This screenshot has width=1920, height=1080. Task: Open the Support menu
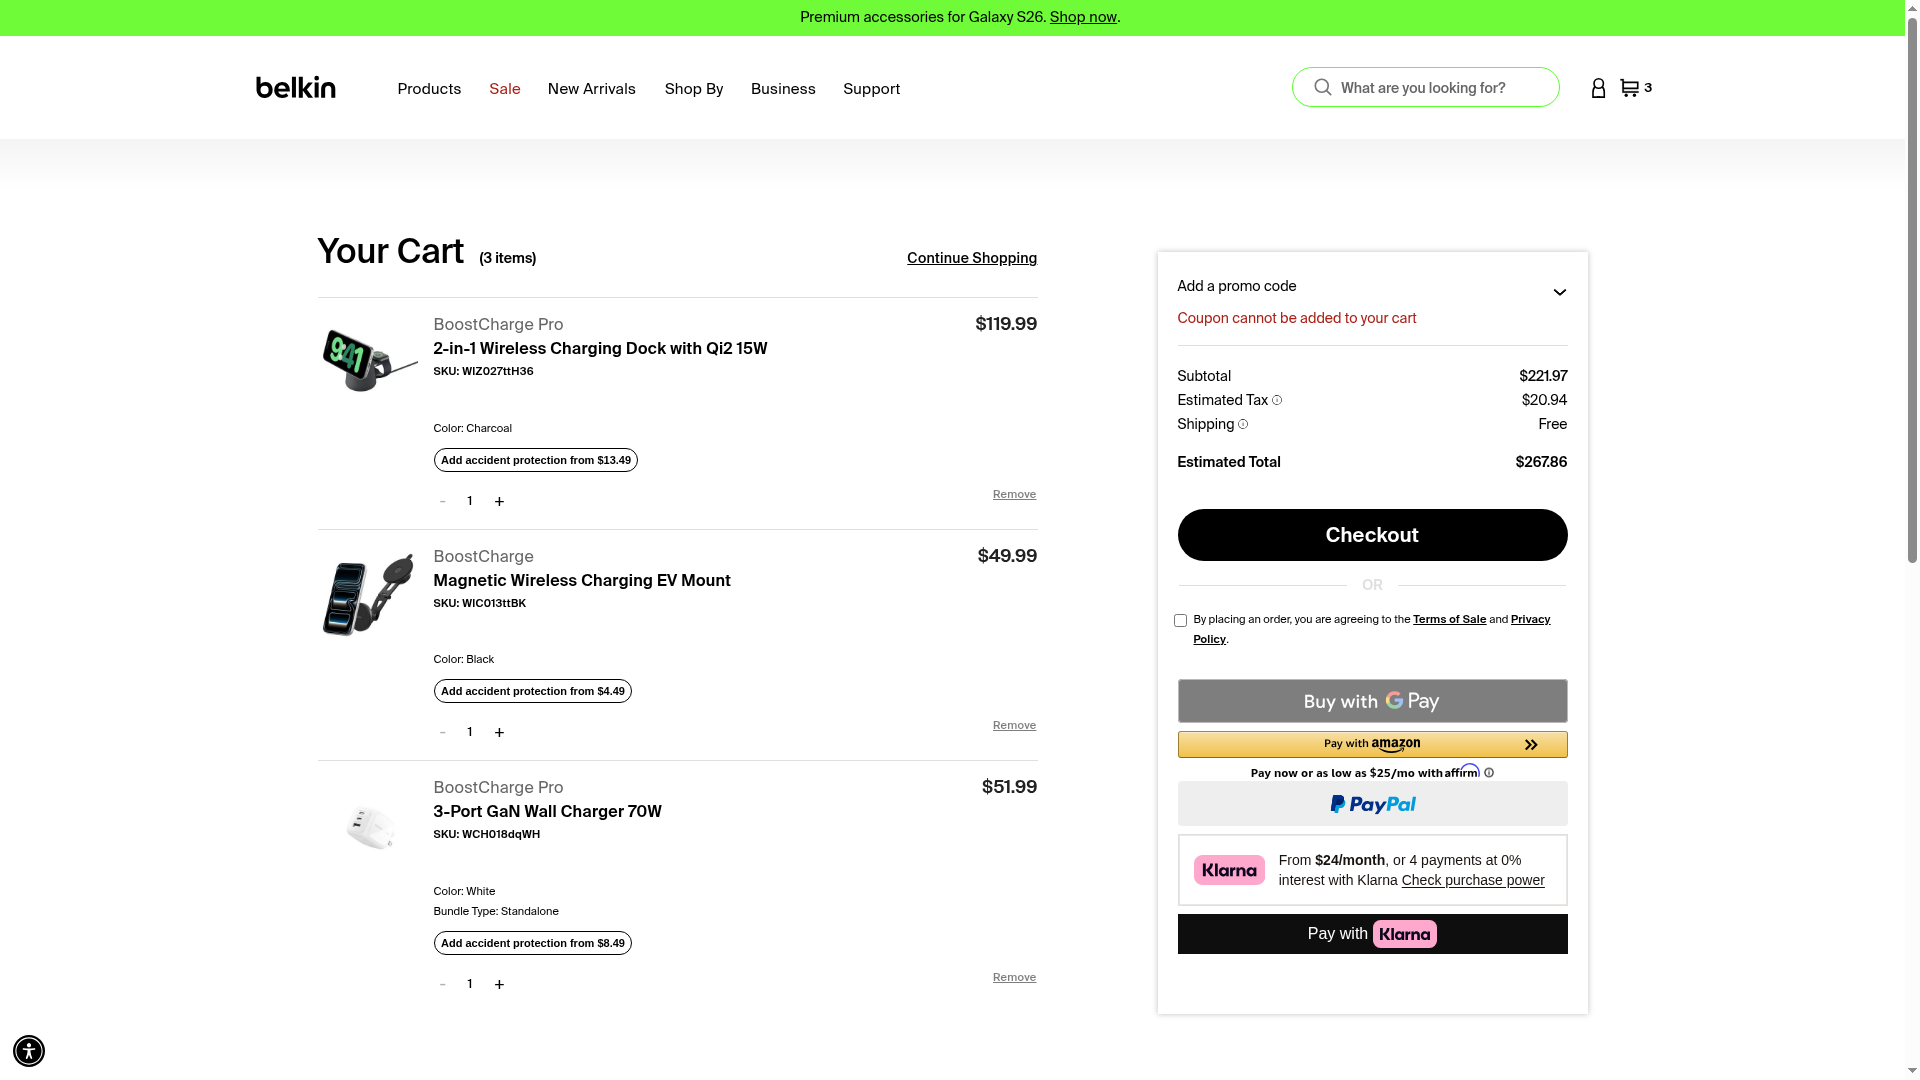pyautogui.click(x=872, y=89)
